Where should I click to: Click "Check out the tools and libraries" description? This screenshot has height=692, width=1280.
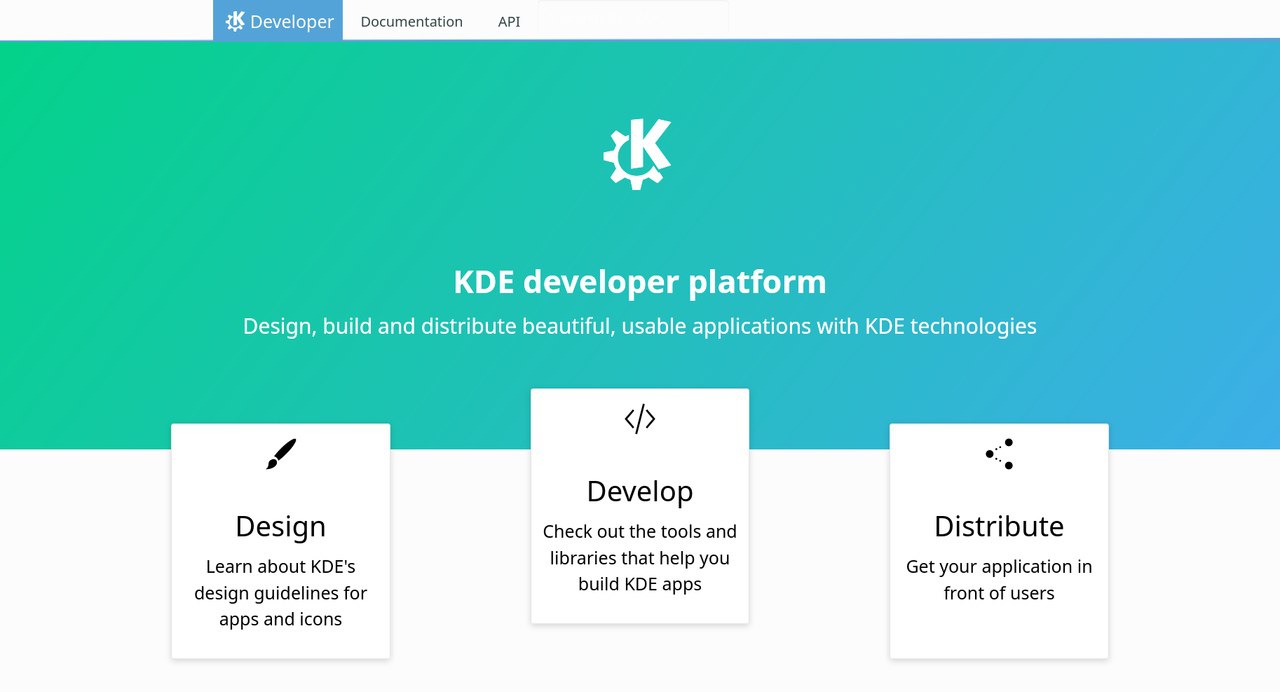coord(640,558)
